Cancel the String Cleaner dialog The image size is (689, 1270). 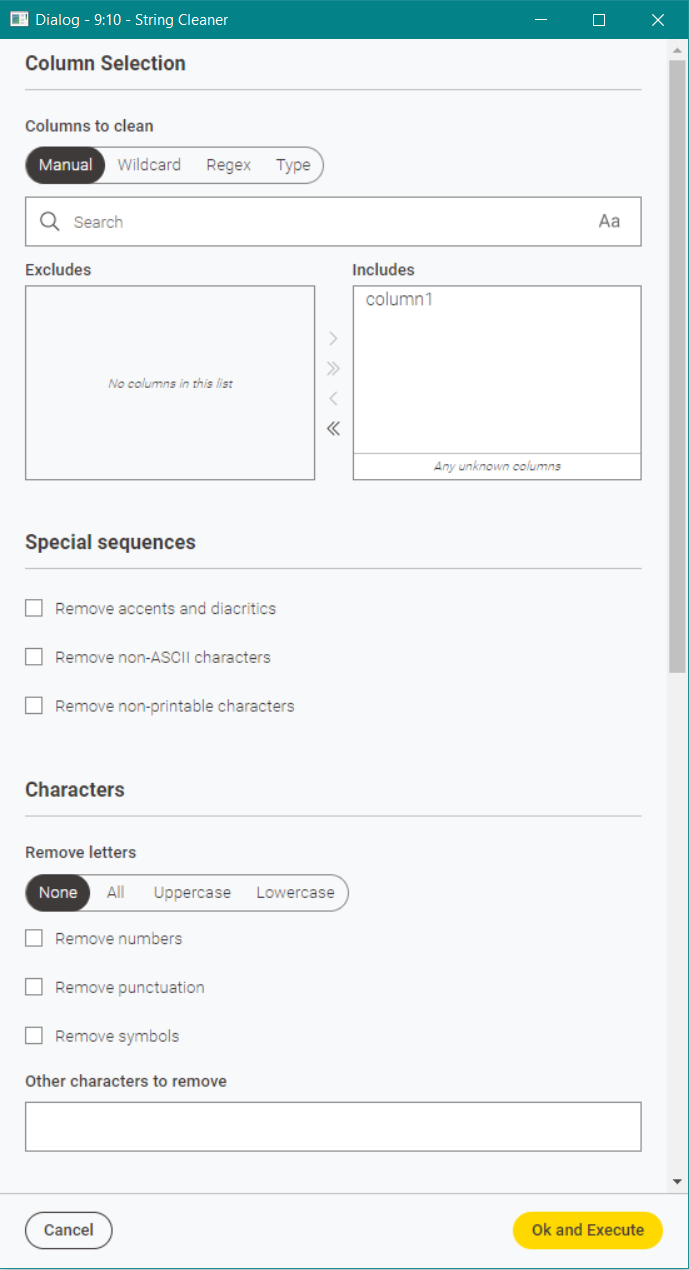tap(68, 1230)
